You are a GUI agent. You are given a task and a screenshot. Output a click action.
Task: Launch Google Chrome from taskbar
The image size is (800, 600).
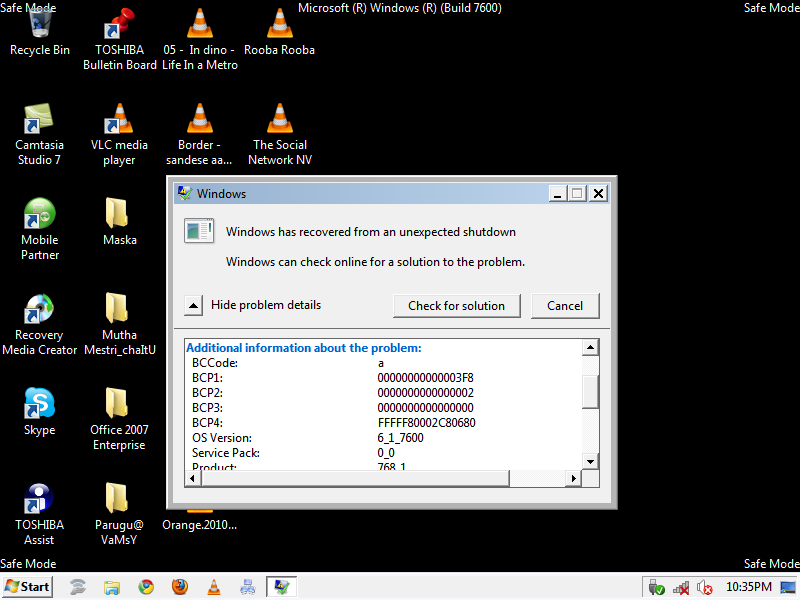(146, 587)
